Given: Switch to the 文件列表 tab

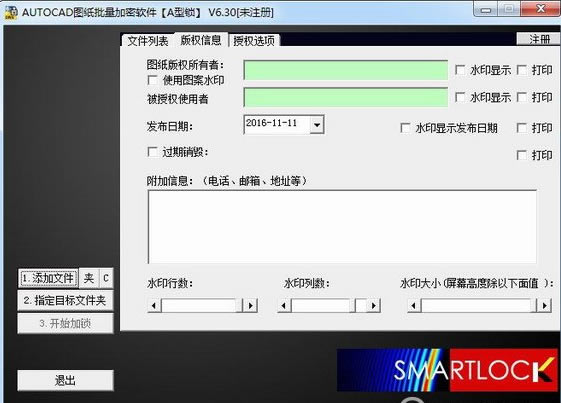Looking at the screenshot, I should tap(147, 40).
